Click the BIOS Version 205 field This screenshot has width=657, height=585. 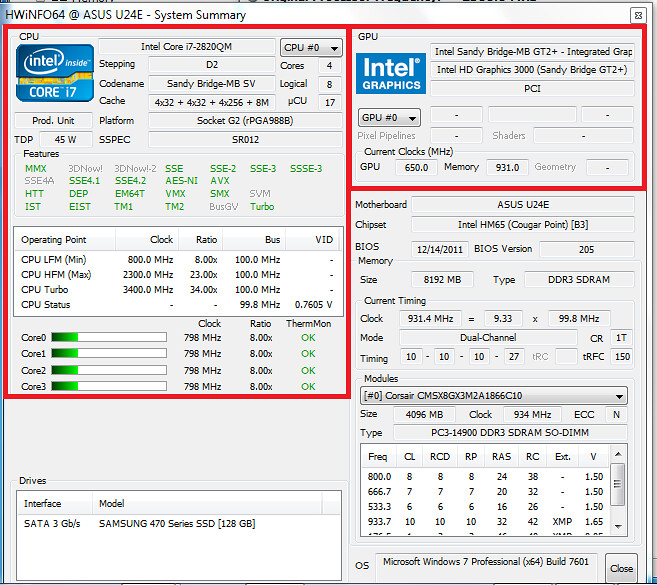click(587, 249)
